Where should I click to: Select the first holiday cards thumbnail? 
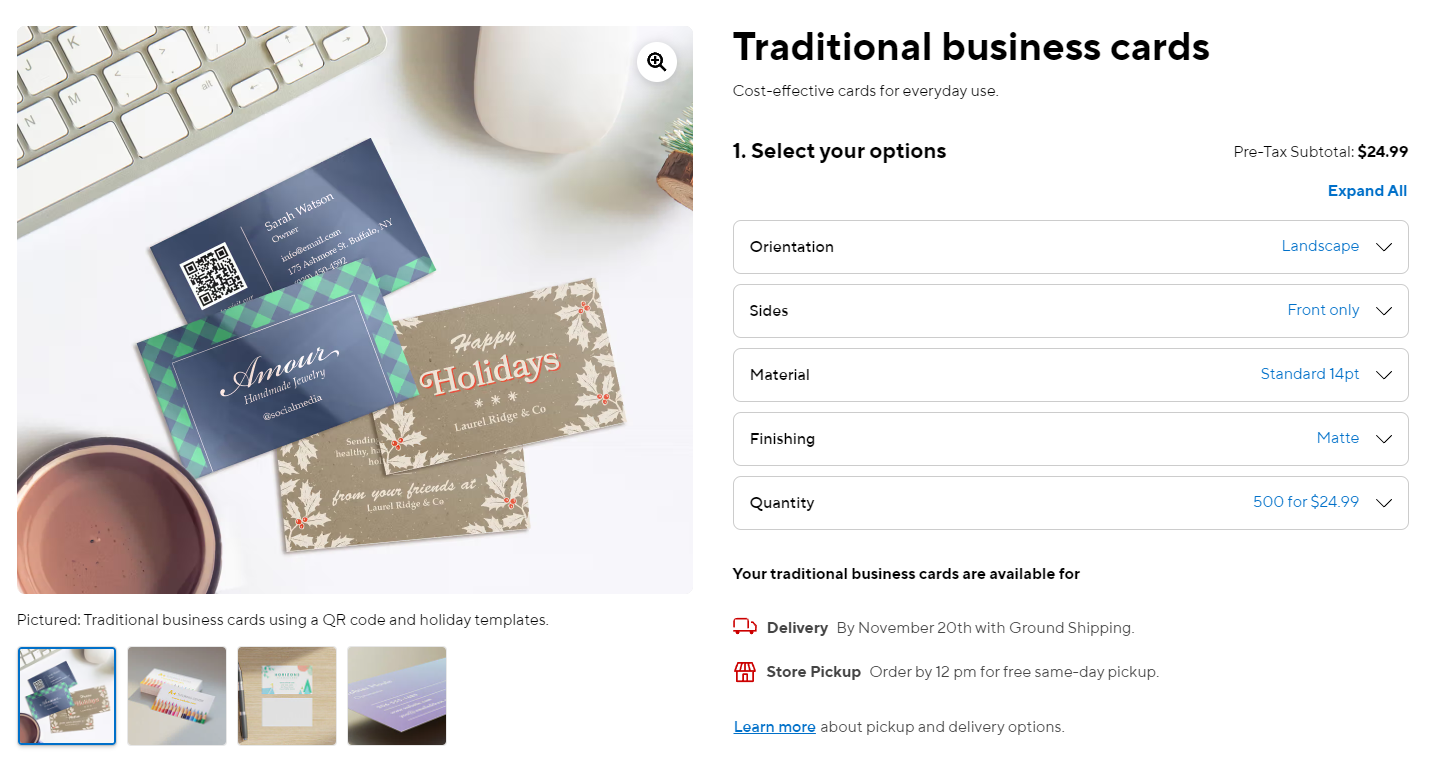point(67,696)
